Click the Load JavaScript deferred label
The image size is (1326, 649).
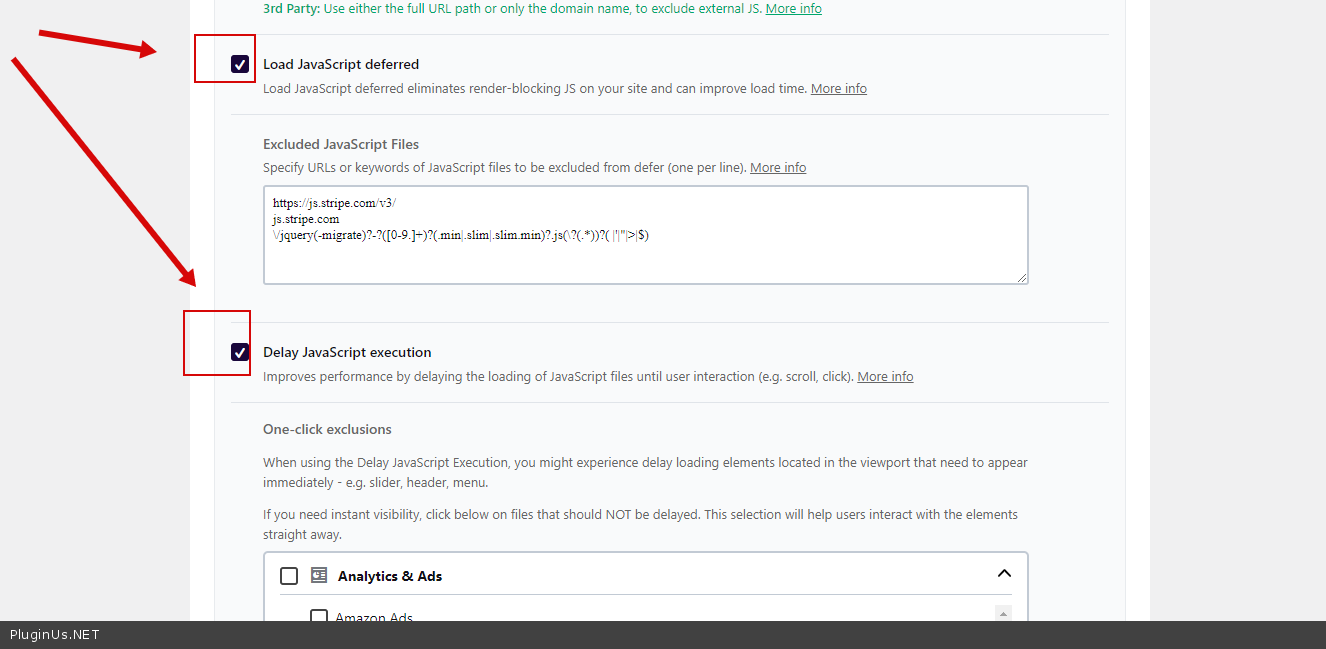[x=341, y=64]
